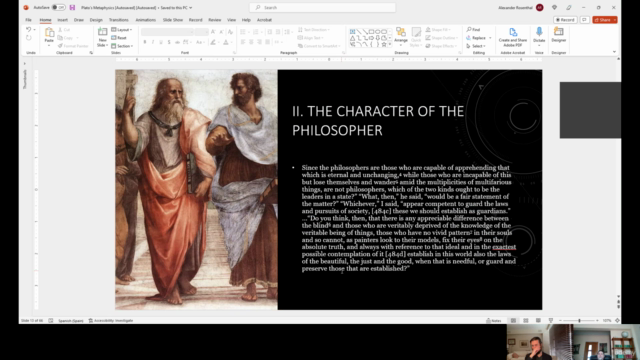Click the School of Athens image on slide
This screenshot has height=360, width=640.
196,189
